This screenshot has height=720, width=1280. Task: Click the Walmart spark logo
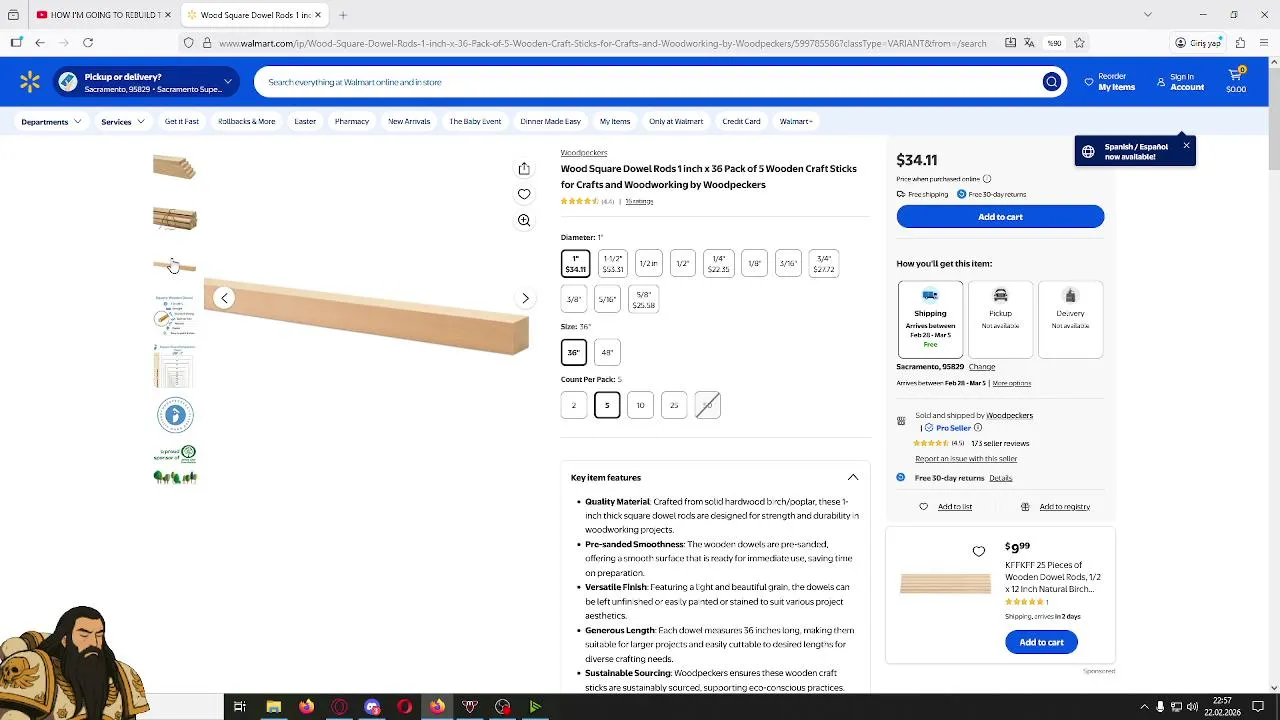coord(29,82)
